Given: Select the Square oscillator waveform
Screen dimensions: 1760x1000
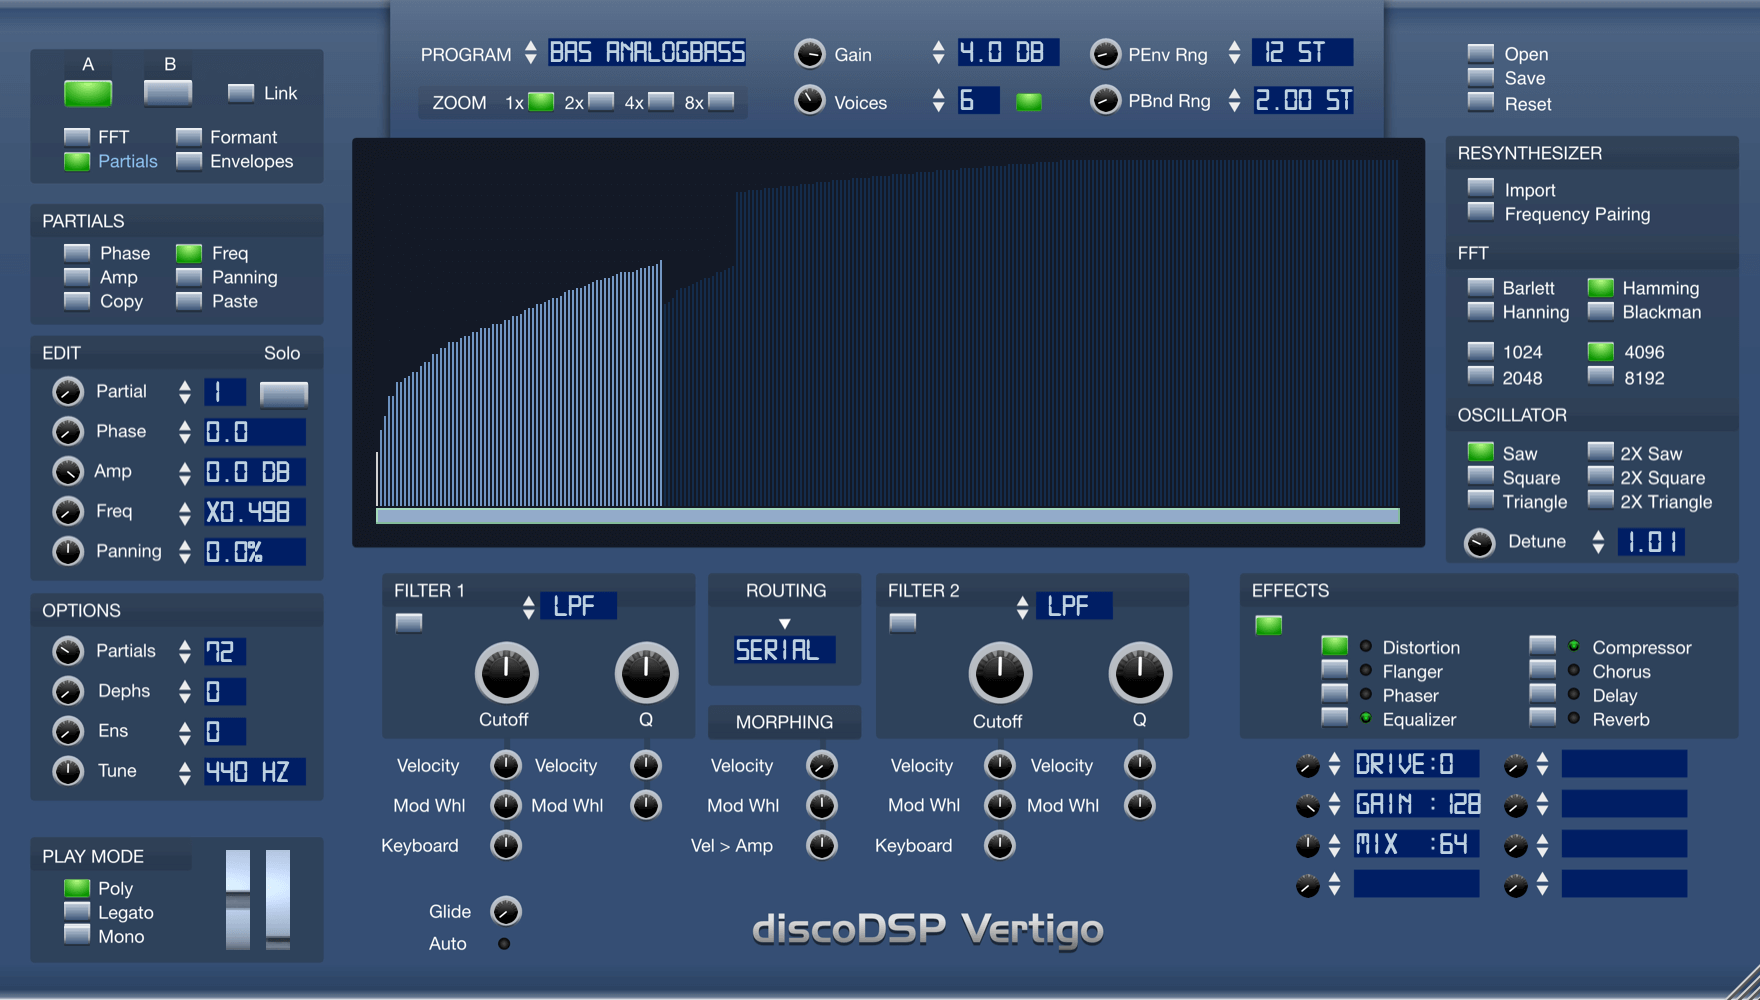Looking at the screenshot, I should coord(1481,476).
